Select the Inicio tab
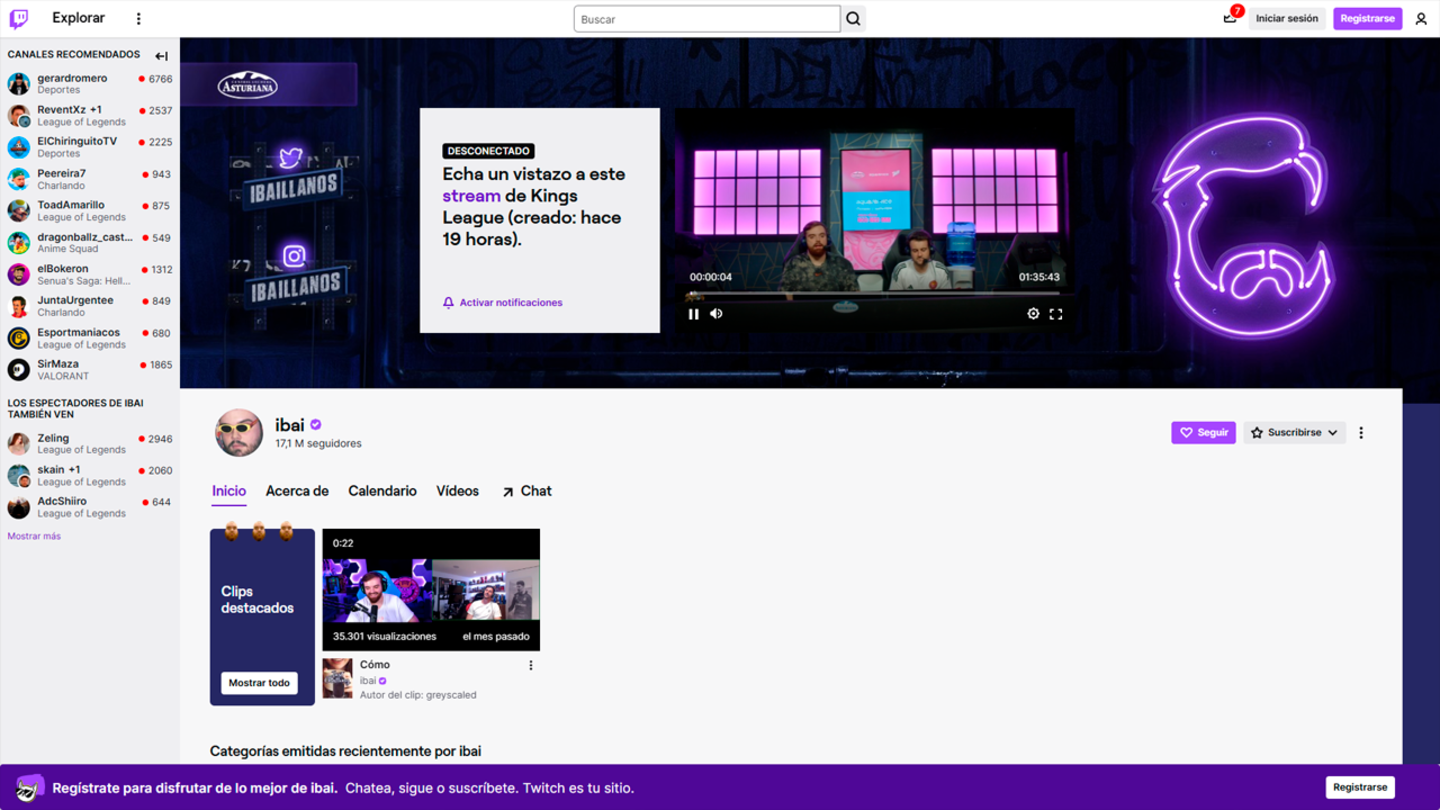1440x810 pixels. point(229,491)
